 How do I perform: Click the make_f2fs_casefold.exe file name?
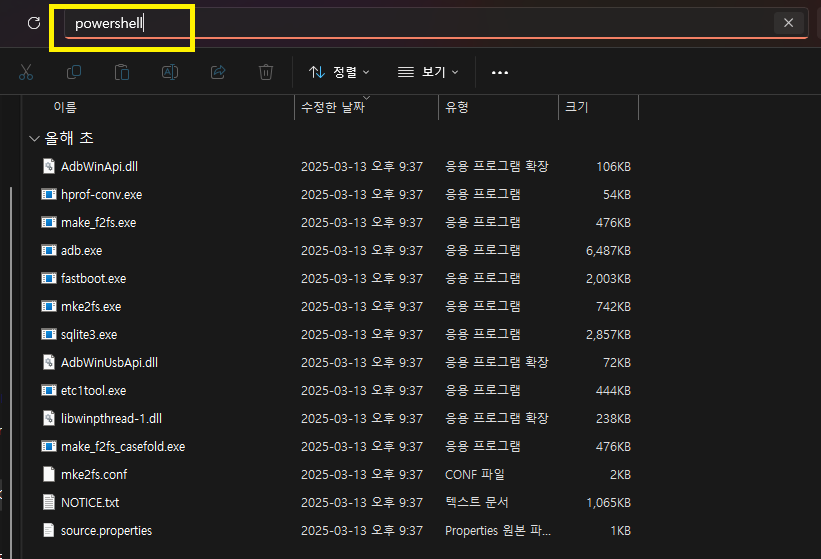pyautogui.click(x=123, y=446)
